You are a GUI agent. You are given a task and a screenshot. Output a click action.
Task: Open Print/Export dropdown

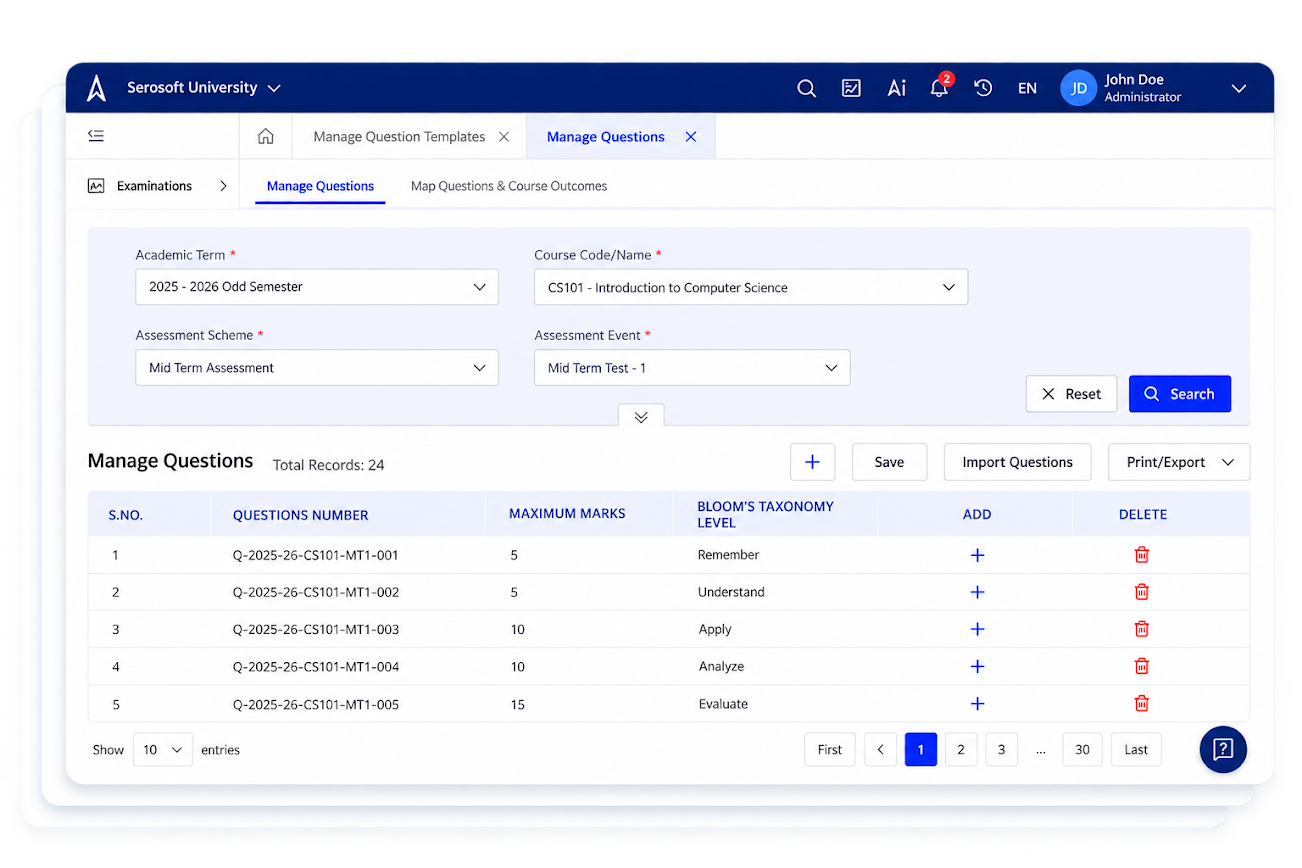(1179, 462)
